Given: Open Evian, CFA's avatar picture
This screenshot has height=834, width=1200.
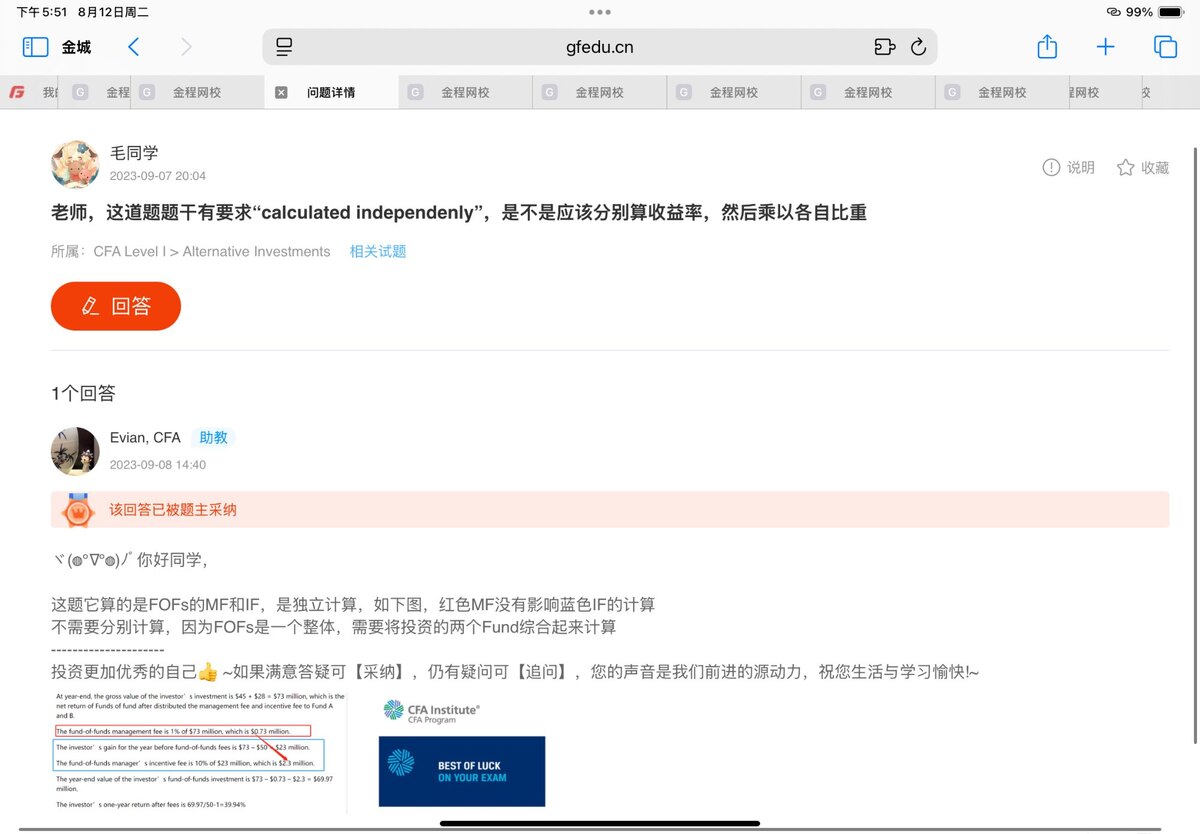Looking at the screenshot, I should coord(75,451).
